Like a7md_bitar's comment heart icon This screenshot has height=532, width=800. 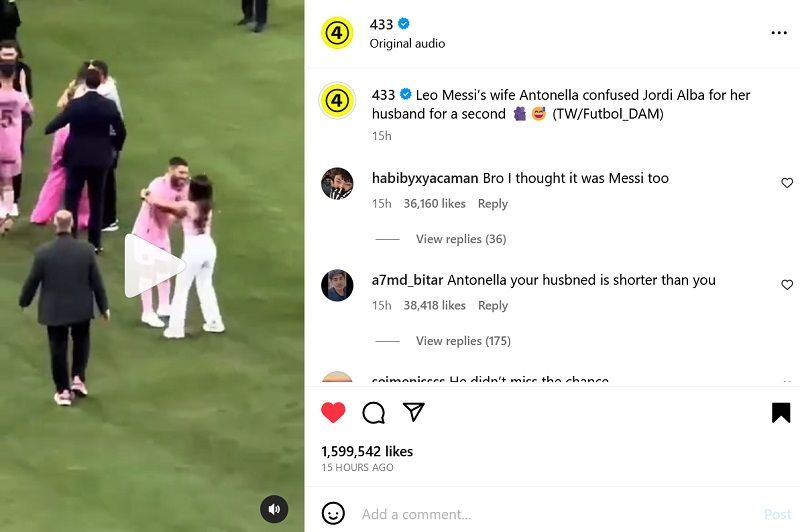[x=787, y=285]
